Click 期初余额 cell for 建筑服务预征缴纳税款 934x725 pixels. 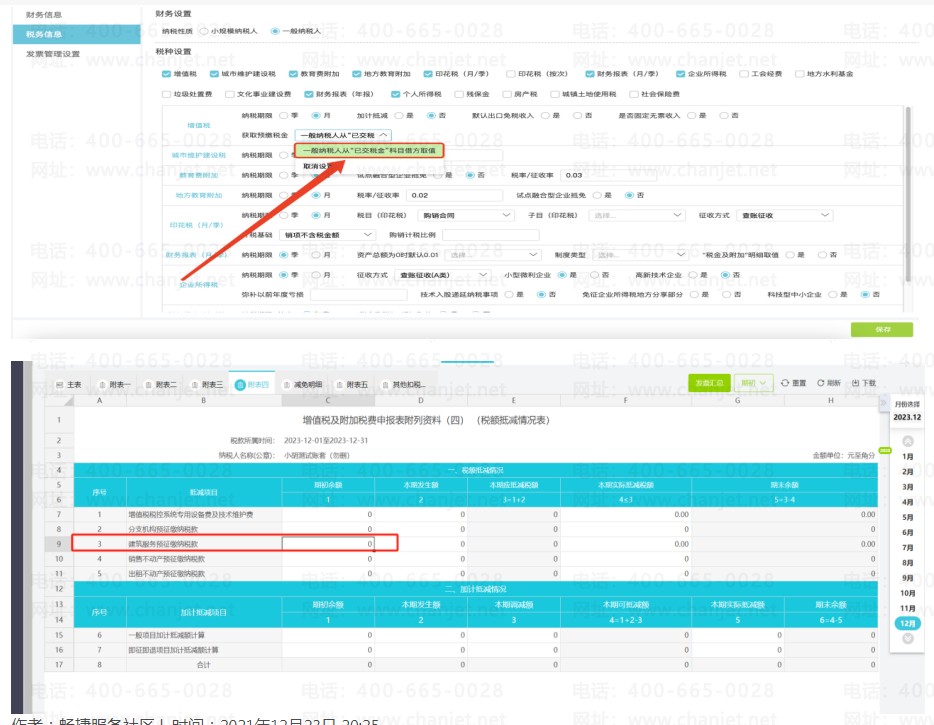pos(328,544)
